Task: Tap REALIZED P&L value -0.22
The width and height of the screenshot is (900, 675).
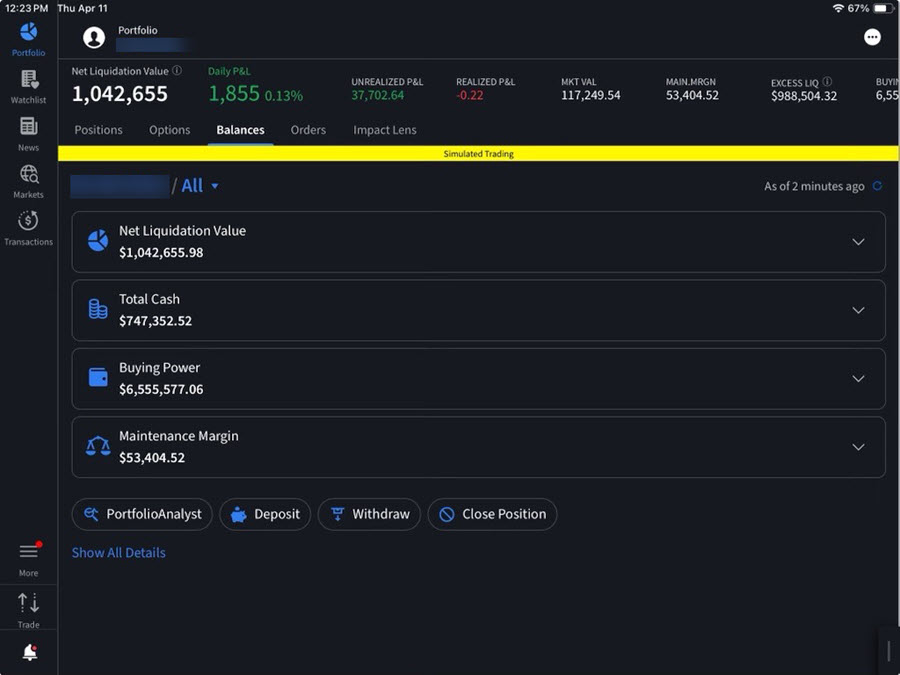Action: pyautogui.click(x=470, y=95)
